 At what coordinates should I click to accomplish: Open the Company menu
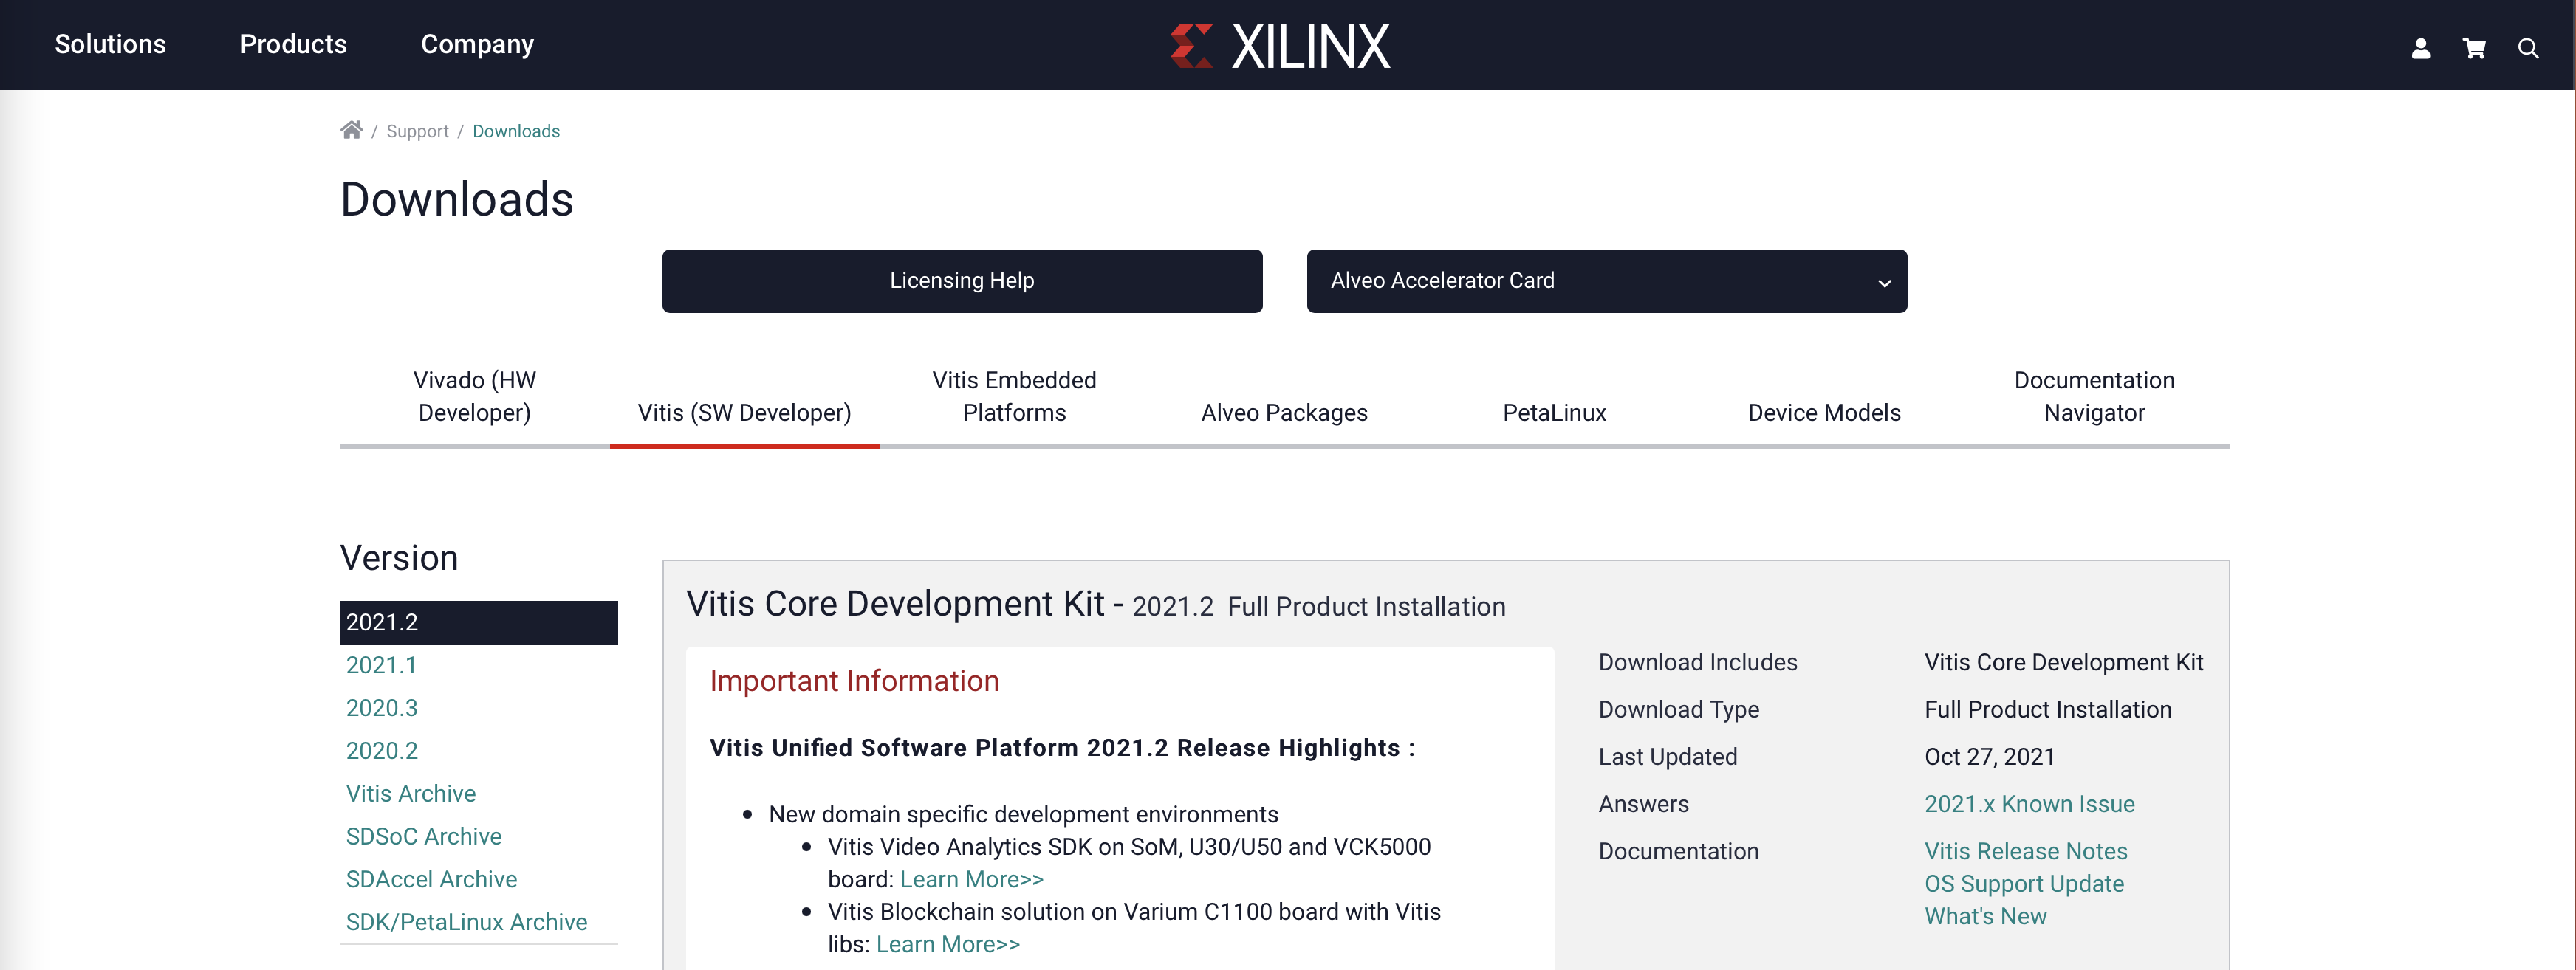coord(477,44)
